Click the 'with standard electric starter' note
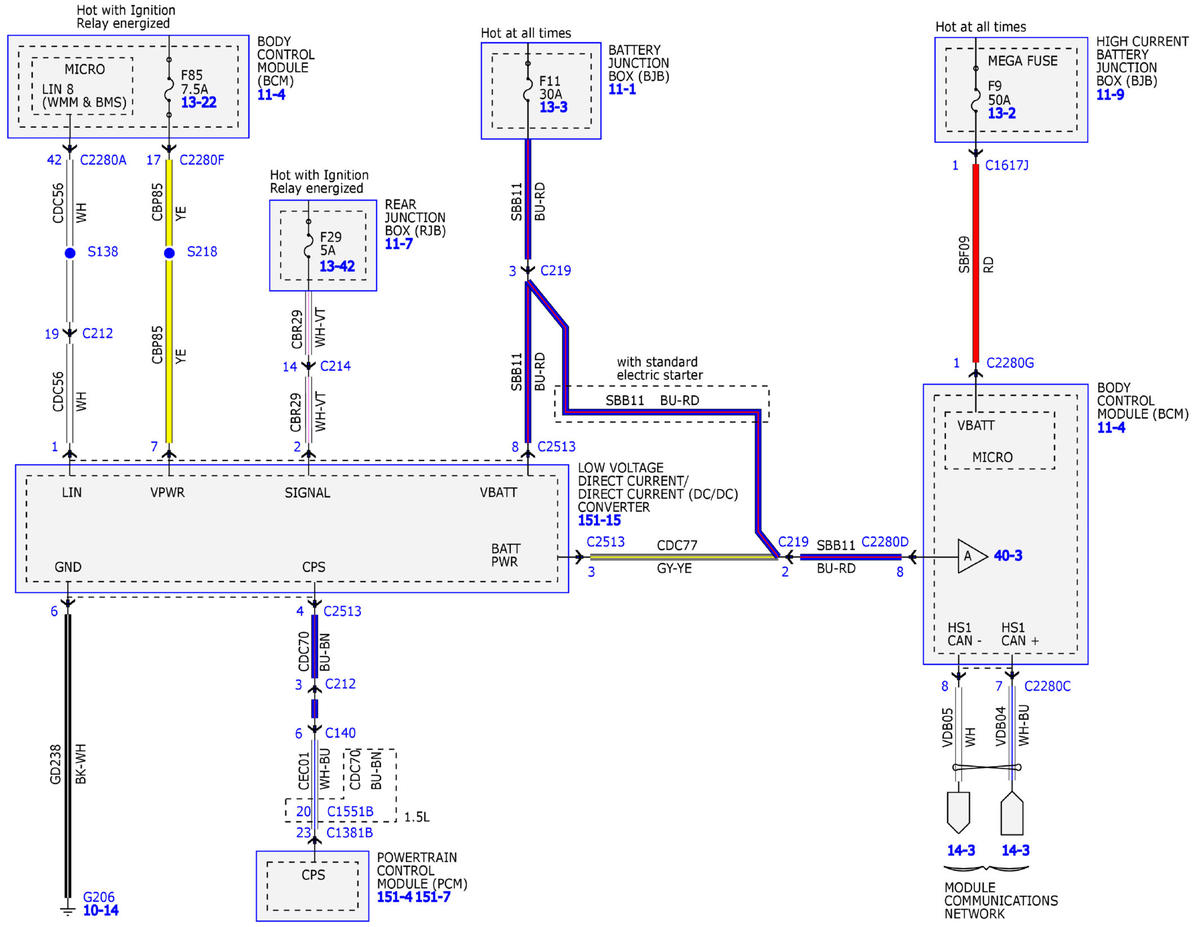This screenshot has height=927, width=1200. pyautogui.click(x=658, y=369)
